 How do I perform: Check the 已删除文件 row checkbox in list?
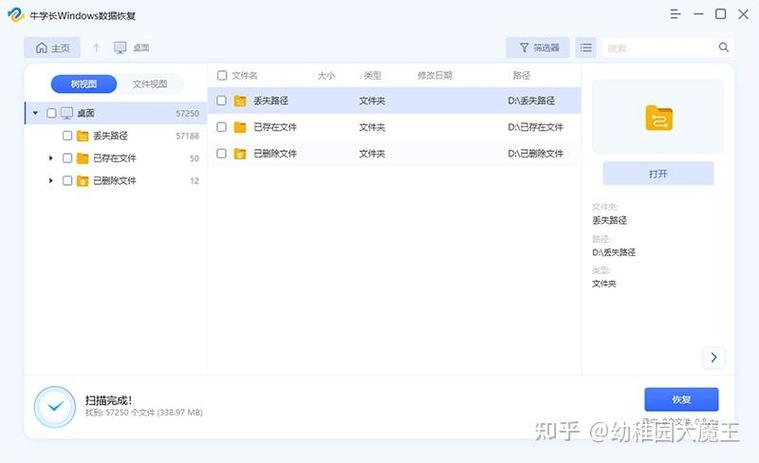[x=221, y=154]
